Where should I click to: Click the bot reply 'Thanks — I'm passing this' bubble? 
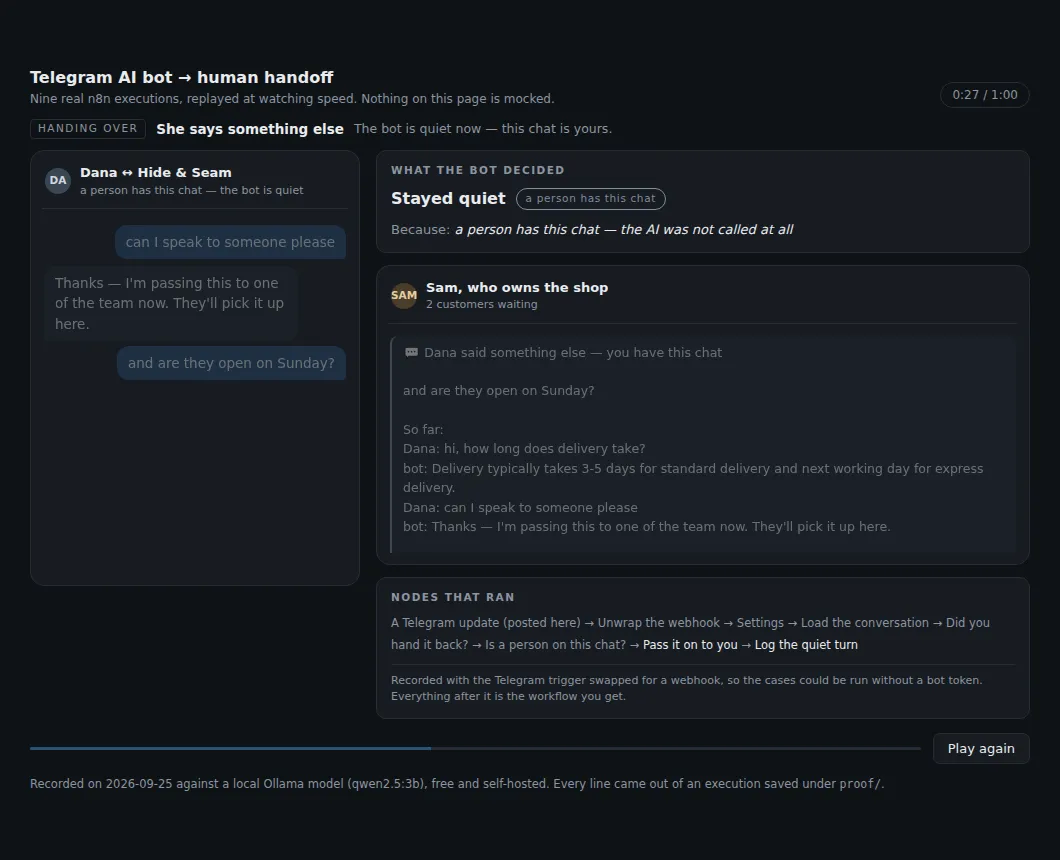tap(171, 303)
